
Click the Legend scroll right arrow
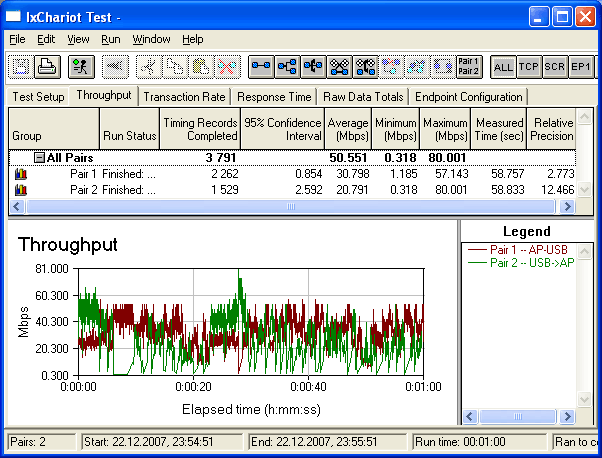point(567,417)
